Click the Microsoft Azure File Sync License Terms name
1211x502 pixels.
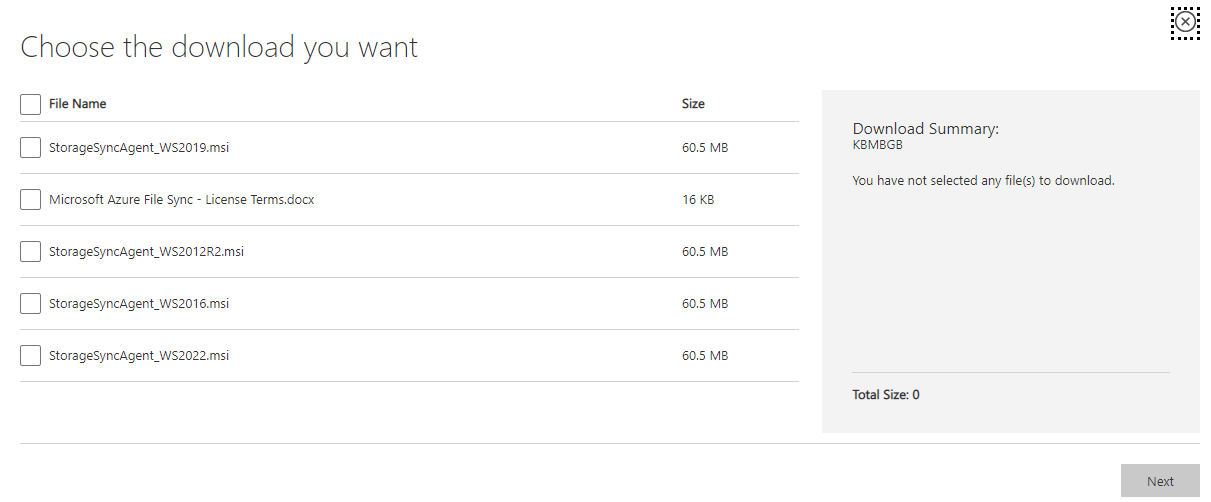[x=181, y=200]
